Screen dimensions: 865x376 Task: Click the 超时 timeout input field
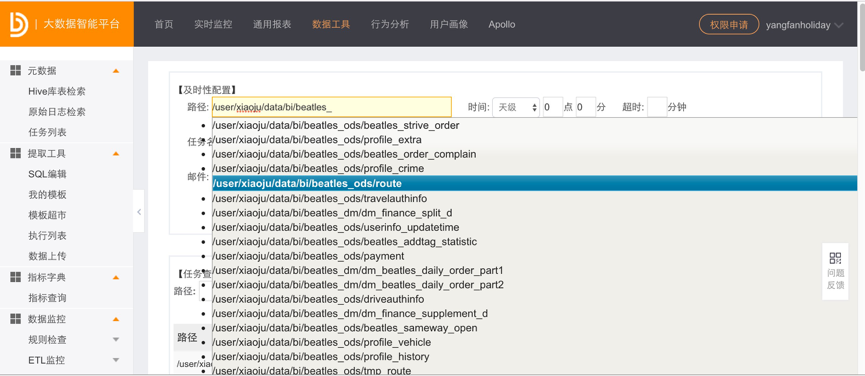coord(657,107)
